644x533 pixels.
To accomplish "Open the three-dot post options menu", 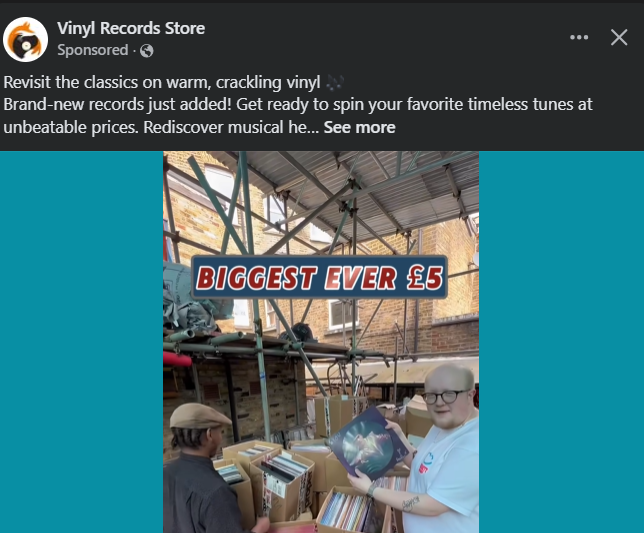I will click(579, 37).
